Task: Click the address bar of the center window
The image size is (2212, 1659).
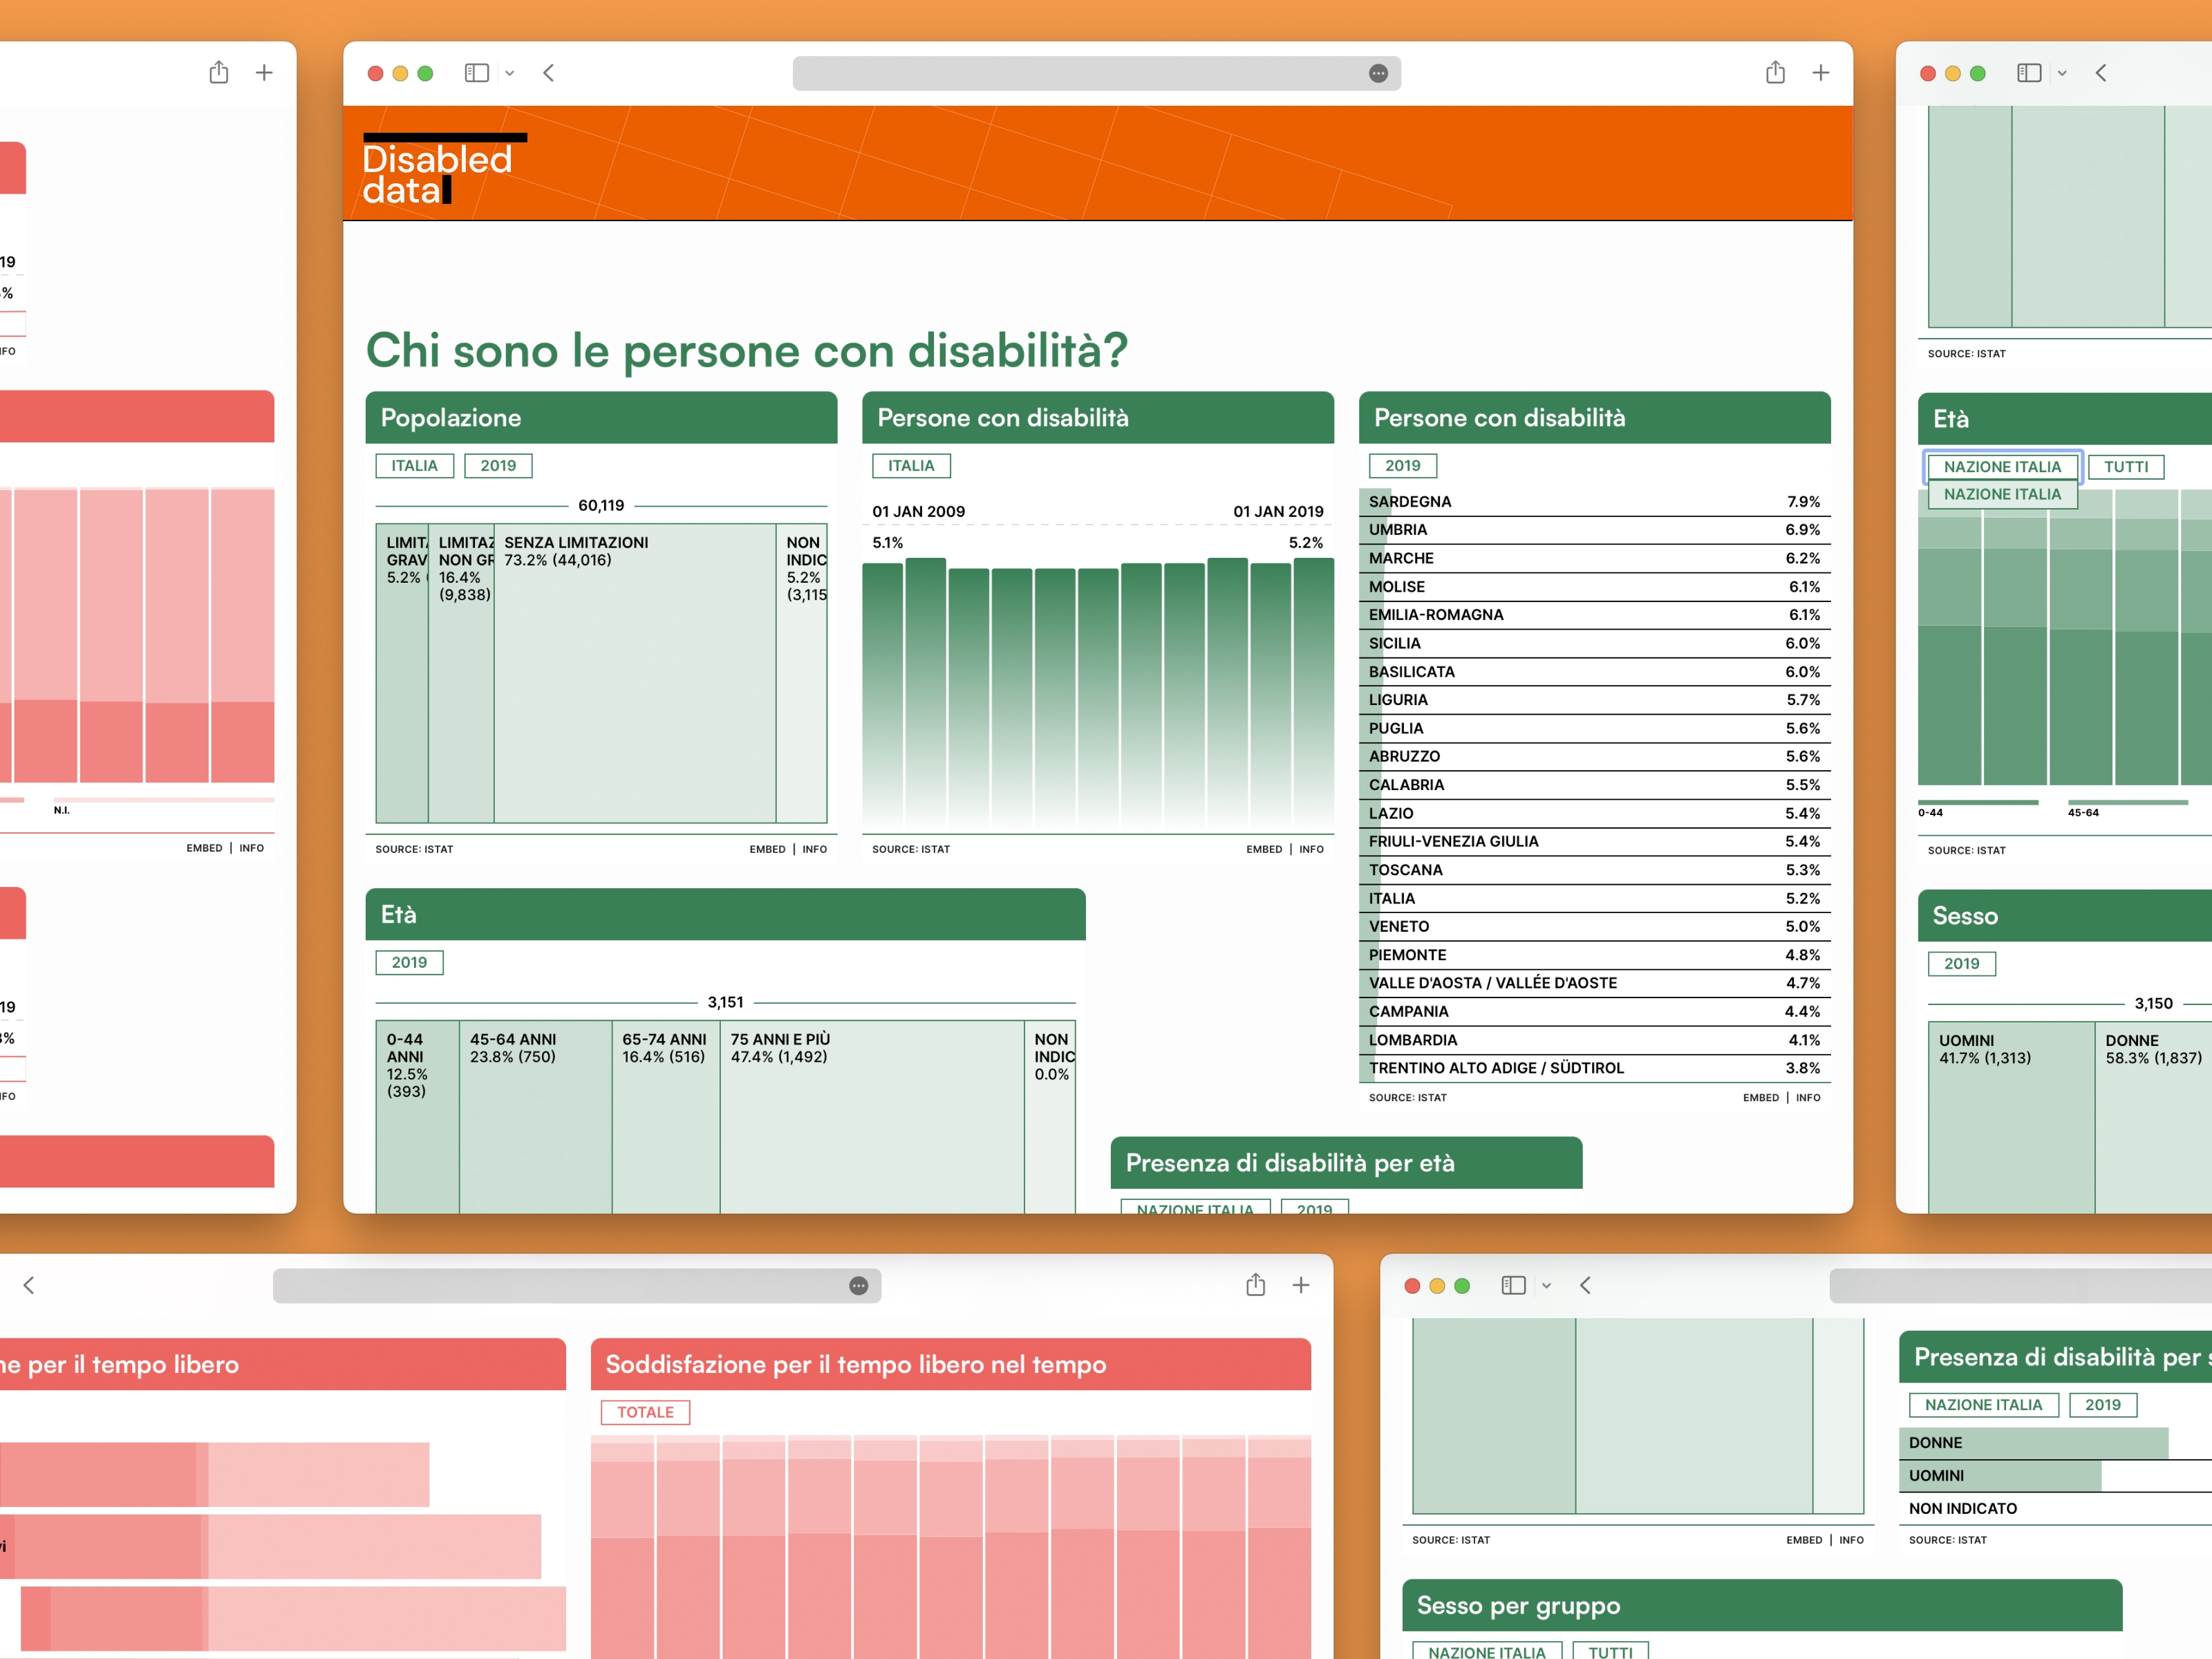Action: click(1097, 73)
